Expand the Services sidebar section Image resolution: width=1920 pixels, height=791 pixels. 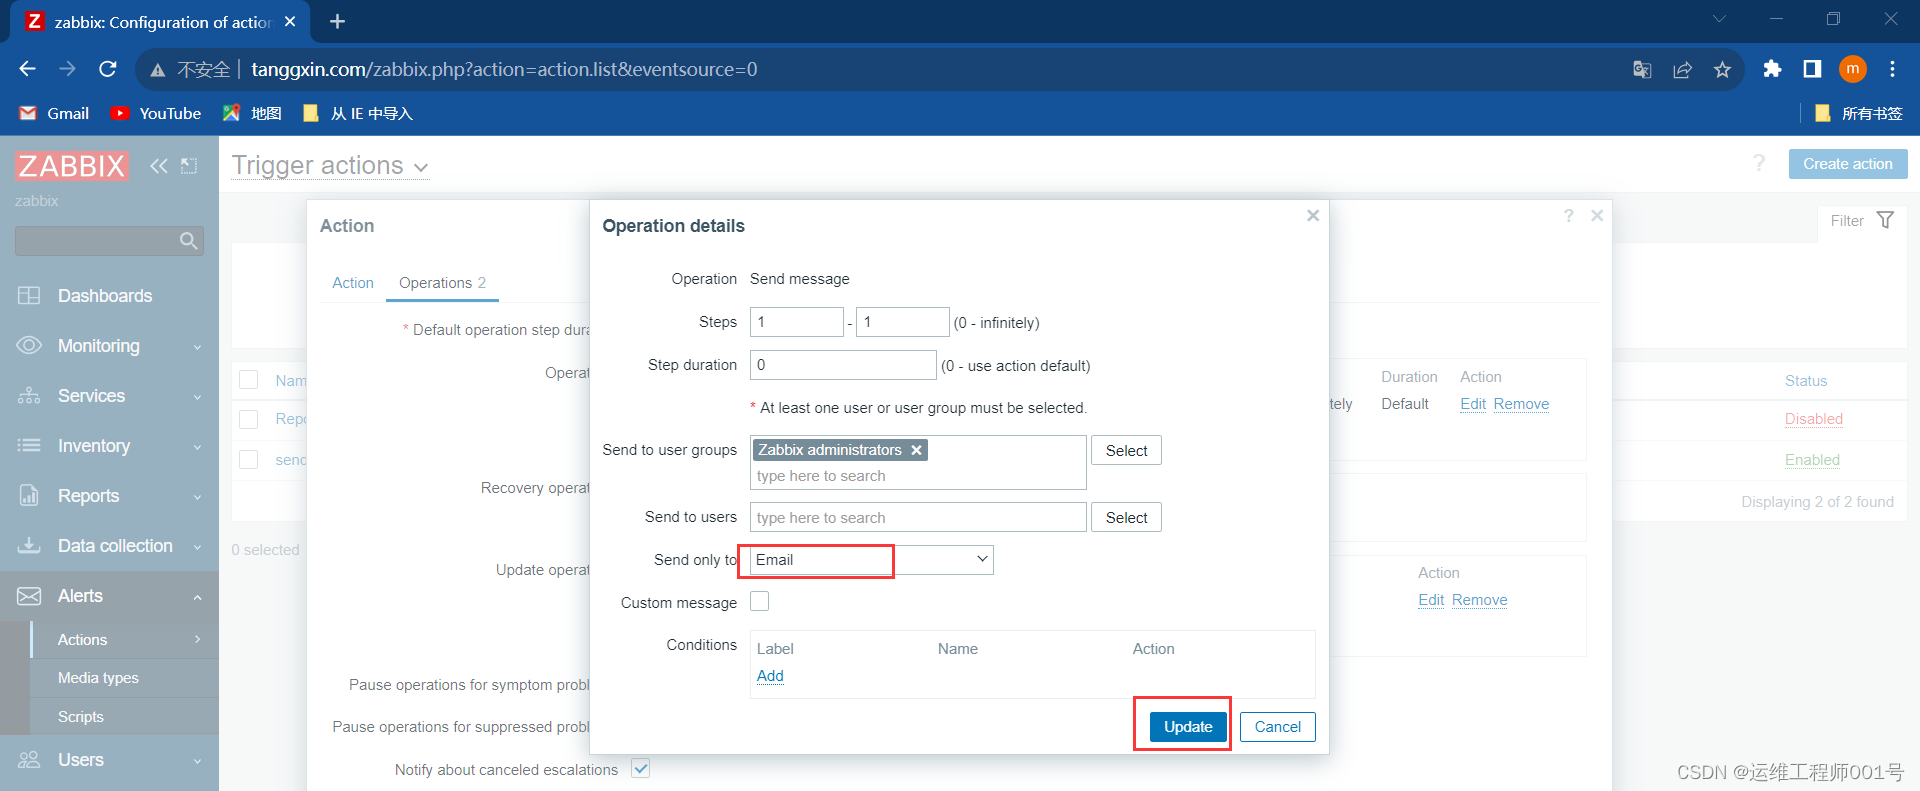click(x=109, y=395)
